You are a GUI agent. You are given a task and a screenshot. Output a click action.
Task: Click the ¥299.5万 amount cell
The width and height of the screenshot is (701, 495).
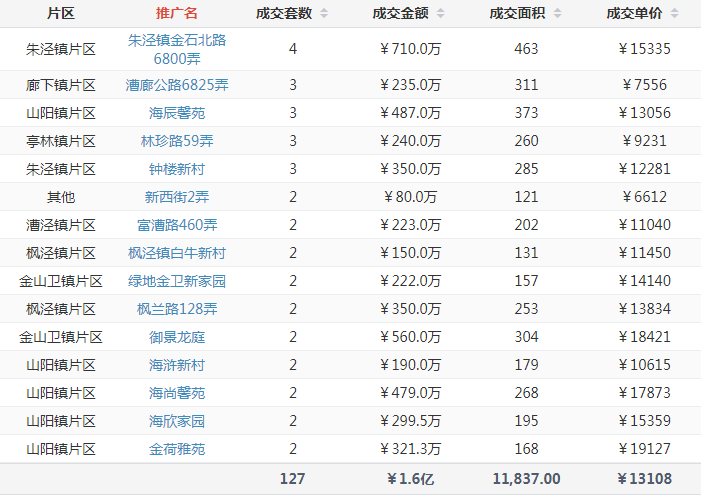click(410, 421)
